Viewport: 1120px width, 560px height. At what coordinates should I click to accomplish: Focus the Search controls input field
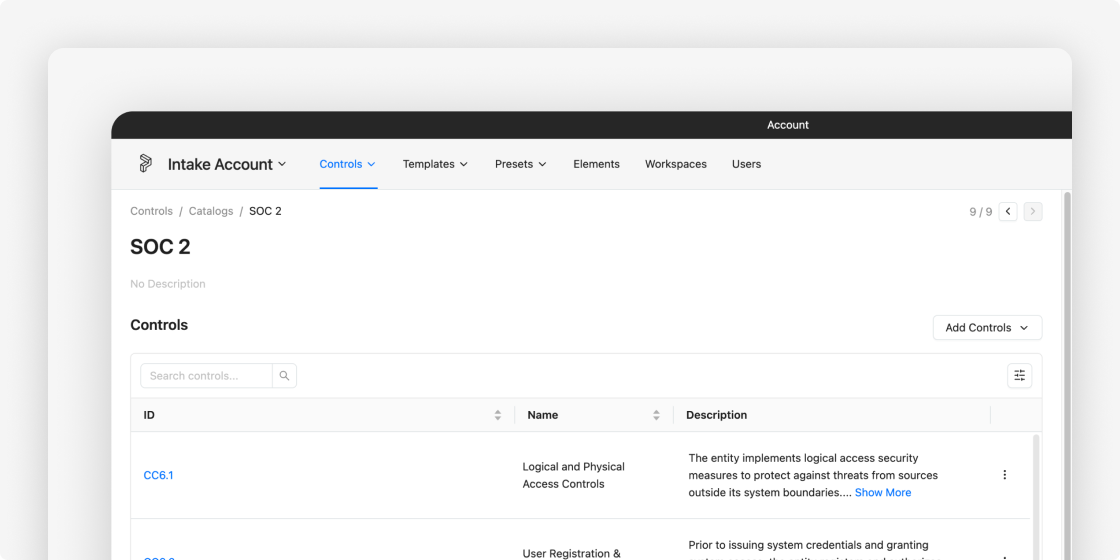(206, 376)
